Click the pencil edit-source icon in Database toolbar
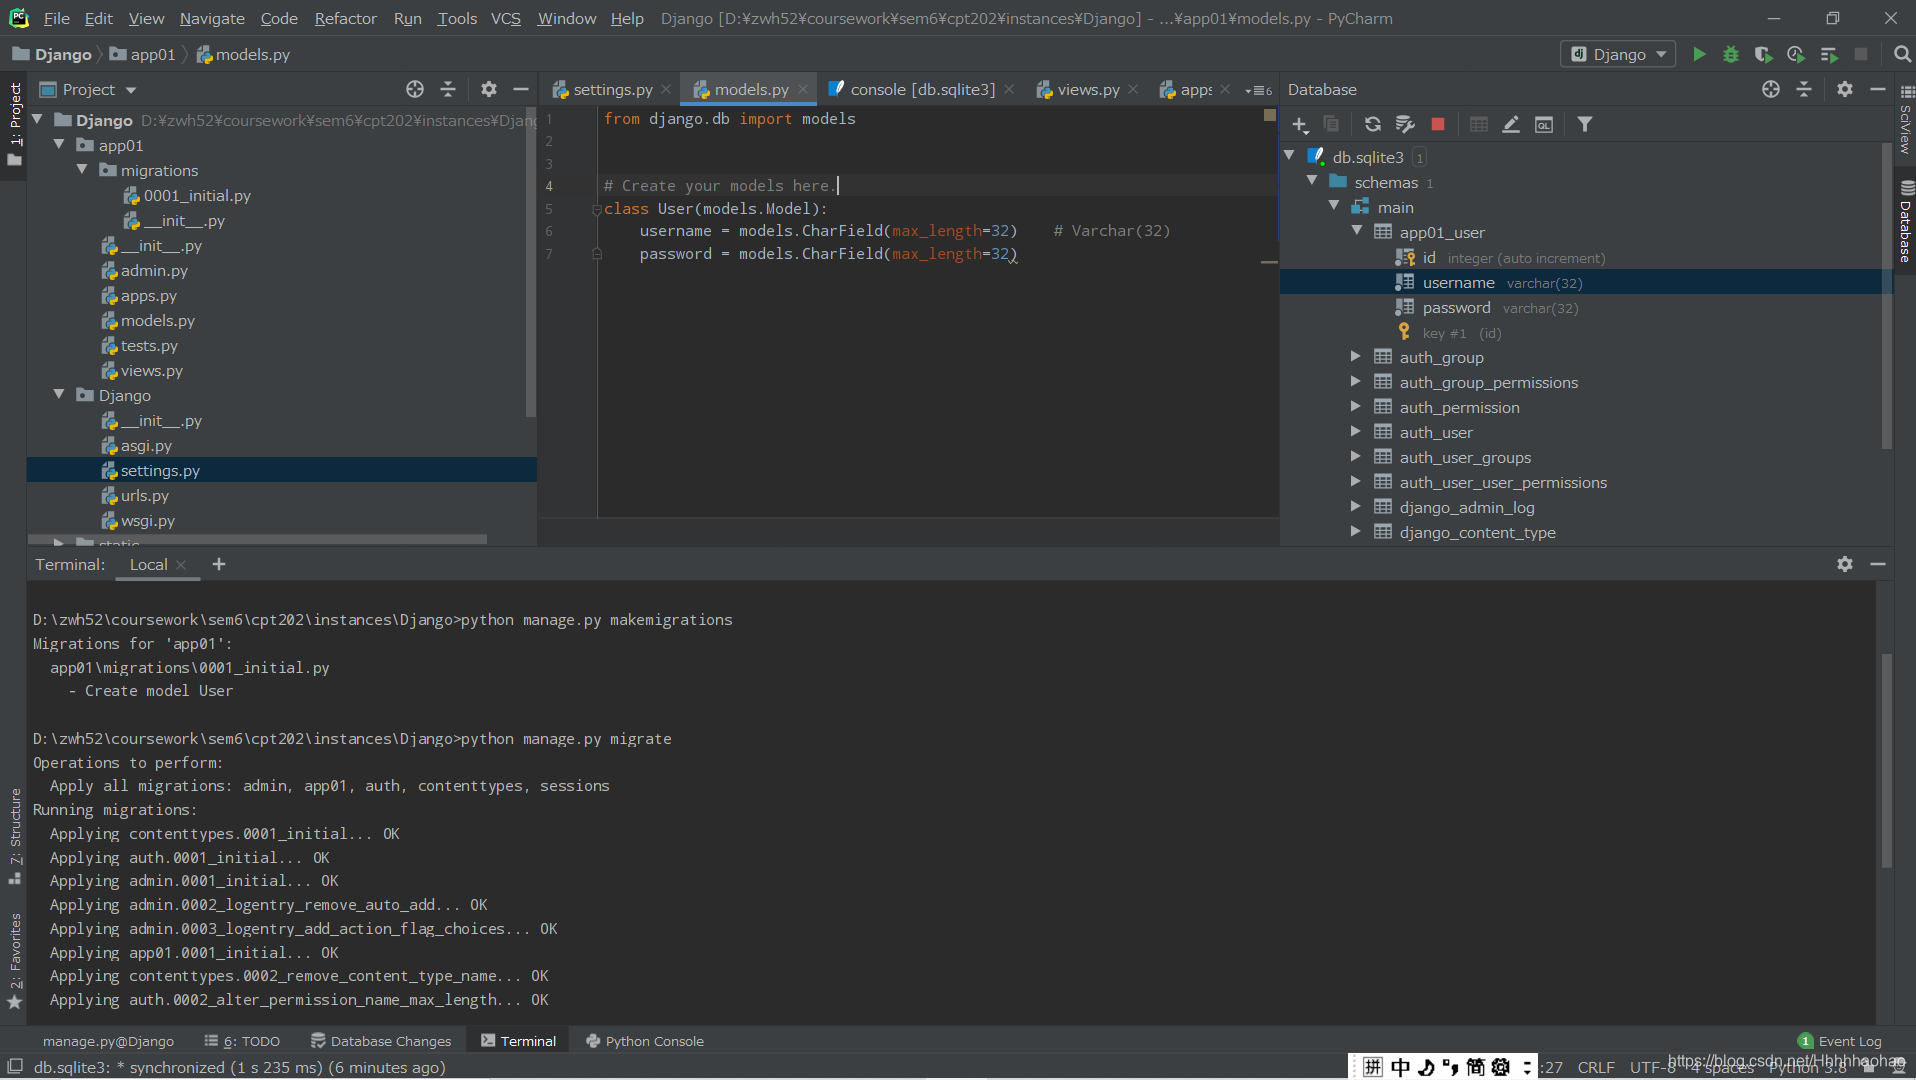Image resolution: width=1916 pixels, height=1080 pixels. coord(1511,125)
